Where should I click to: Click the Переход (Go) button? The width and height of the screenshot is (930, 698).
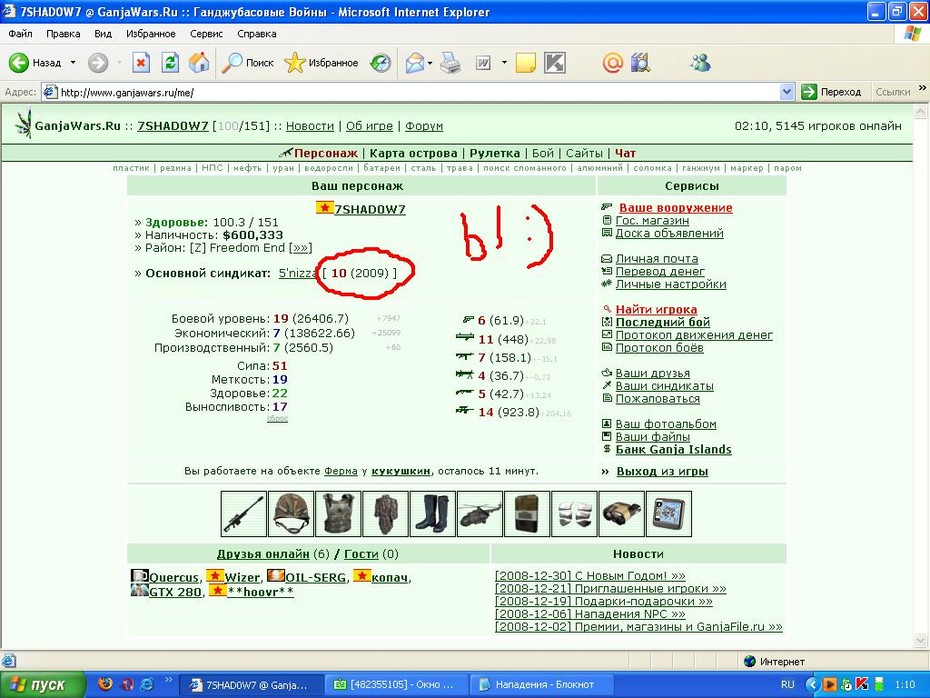(832, 92)
